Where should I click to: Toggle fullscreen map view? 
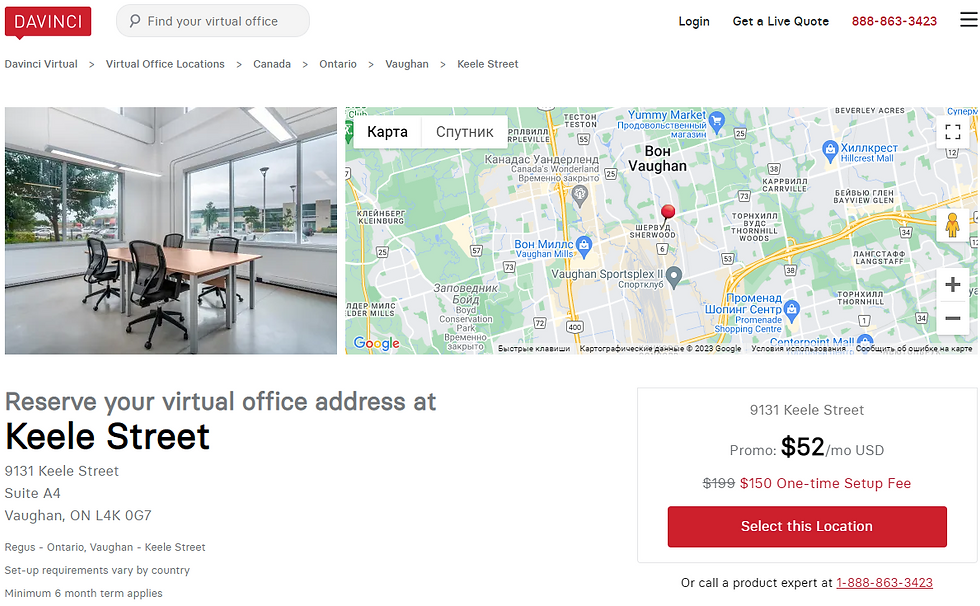click(952, 132)
